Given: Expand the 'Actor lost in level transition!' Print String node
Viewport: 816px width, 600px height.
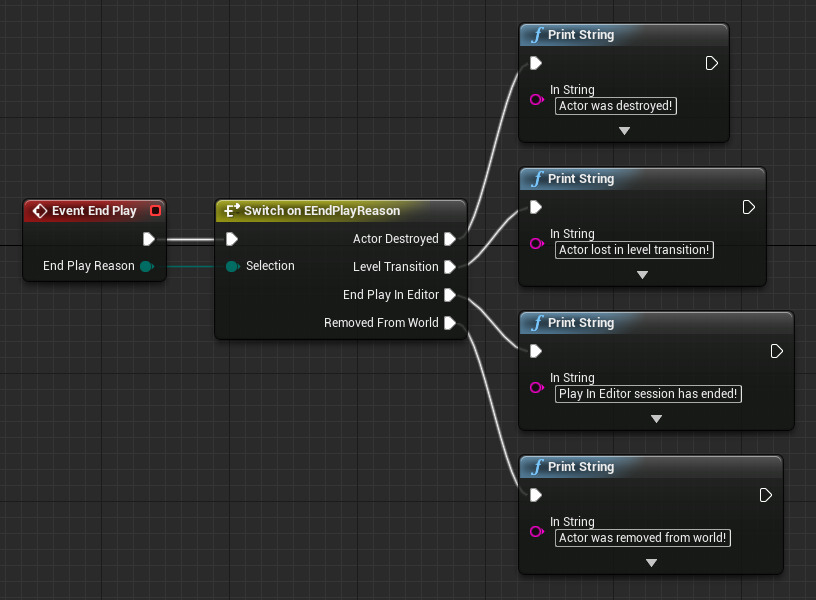Looking at the screenshot, I should point(642,275).
